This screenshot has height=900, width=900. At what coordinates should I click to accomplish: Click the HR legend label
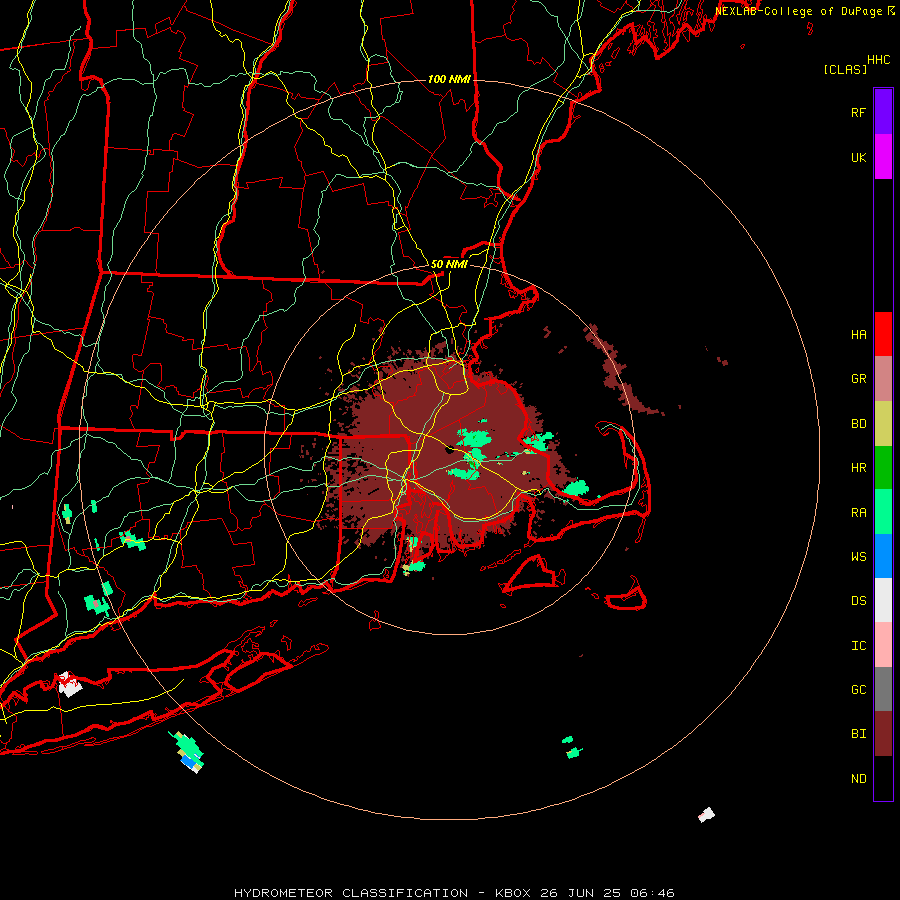pyautogui.click(x=858, y=468)
